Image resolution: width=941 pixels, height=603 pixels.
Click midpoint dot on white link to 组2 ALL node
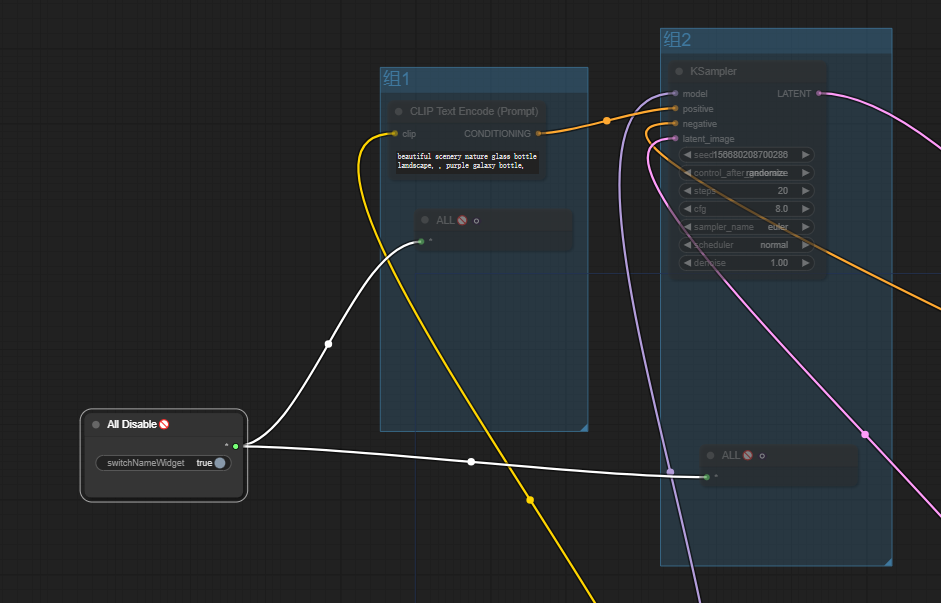[x=471, y=461]
